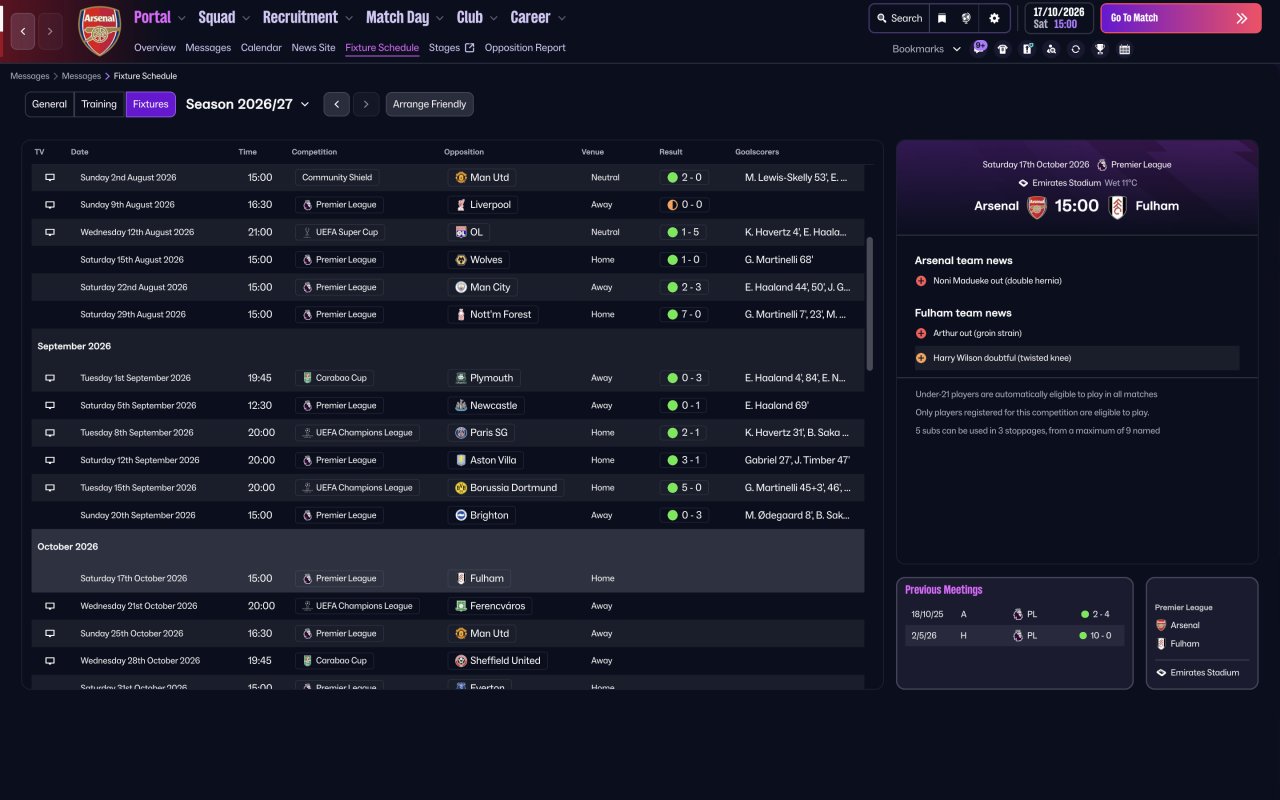This screenshot has width=1280, height=800.
Task: Open the notifications speech bubble with 9+ badge
Action: pyautogui.click(x=979, y=48)
